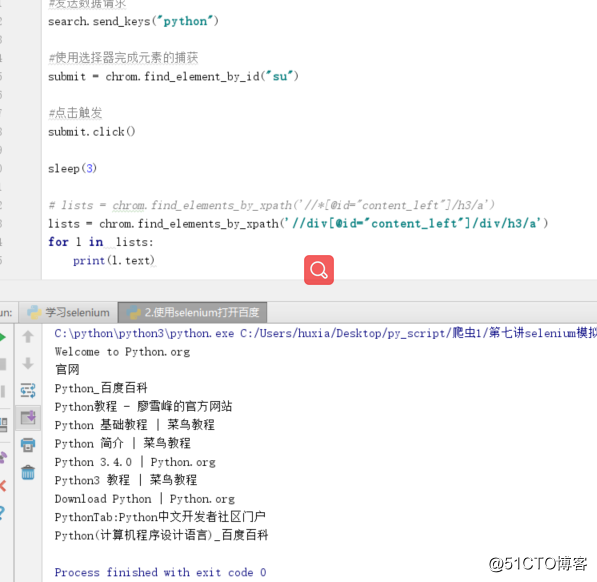Click output line '官网'
Image resolution: width=597 pixels, height=582 pixels.
(67, 370)
